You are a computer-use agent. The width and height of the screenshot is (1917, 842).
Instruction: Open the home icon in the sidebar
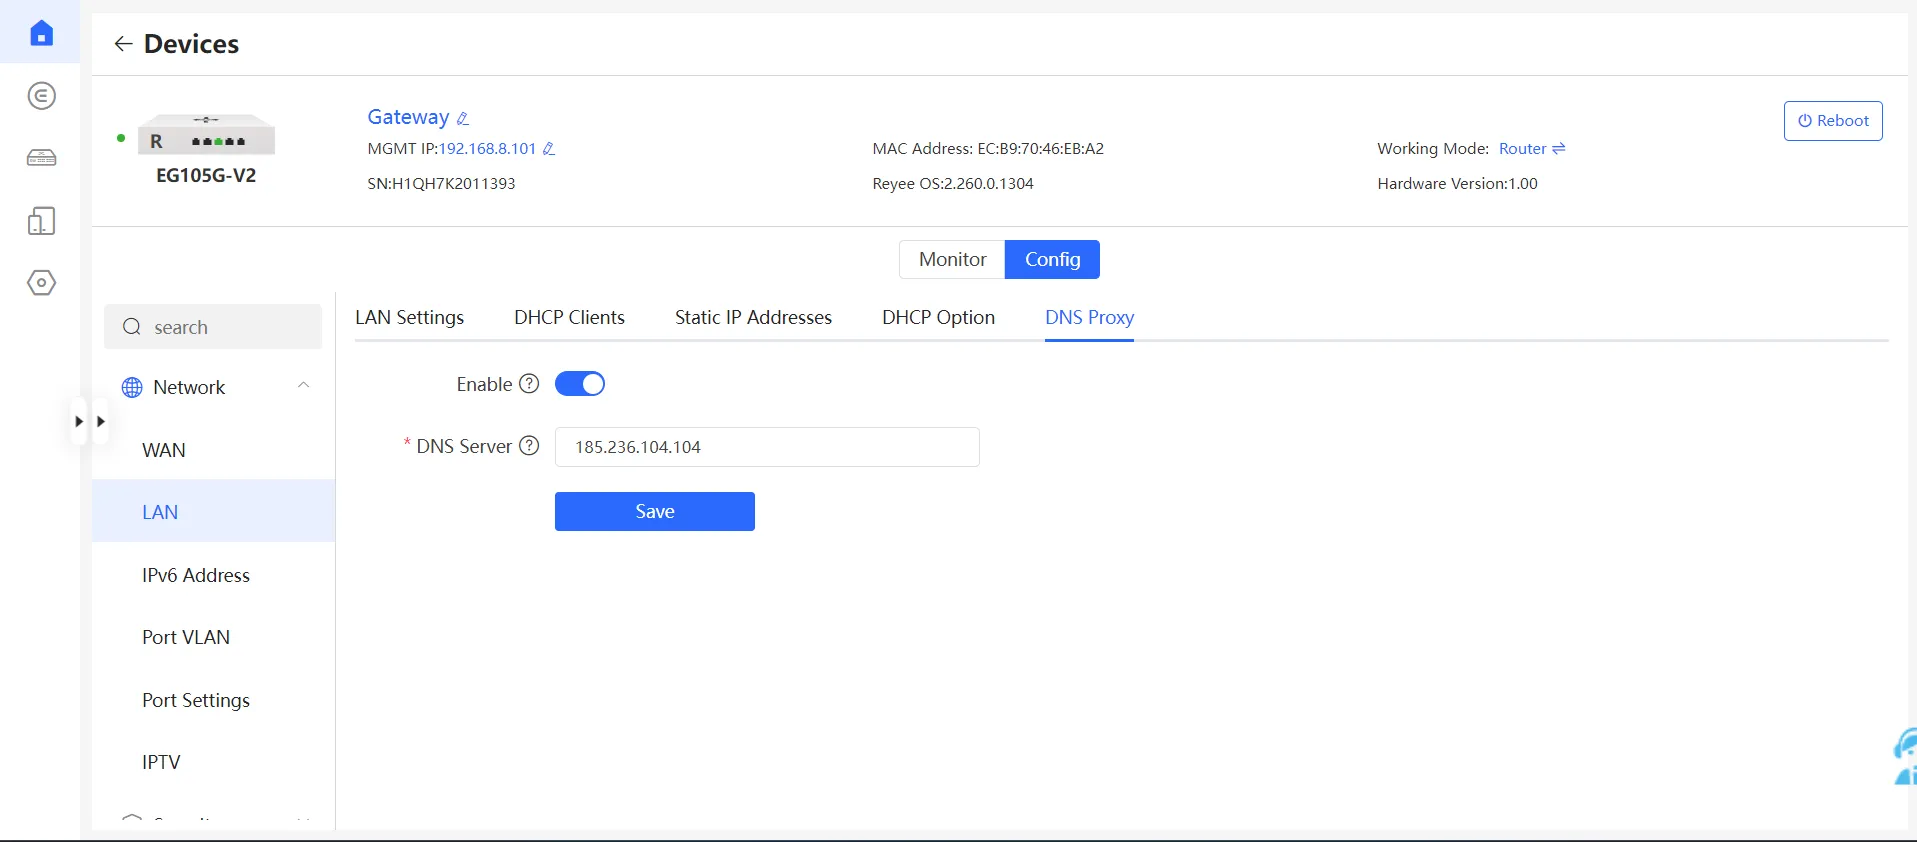[41, 34]
